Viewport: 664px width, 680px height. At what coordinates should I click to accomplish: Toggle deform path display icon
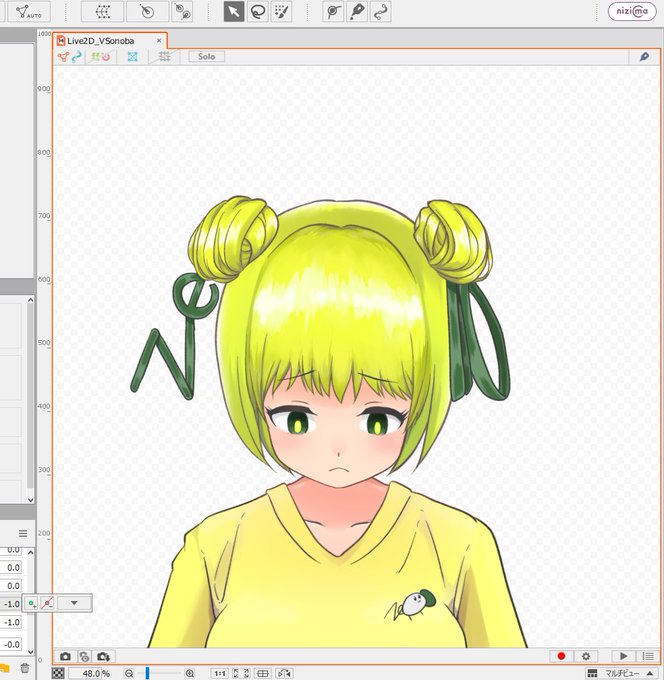(77, 57)
